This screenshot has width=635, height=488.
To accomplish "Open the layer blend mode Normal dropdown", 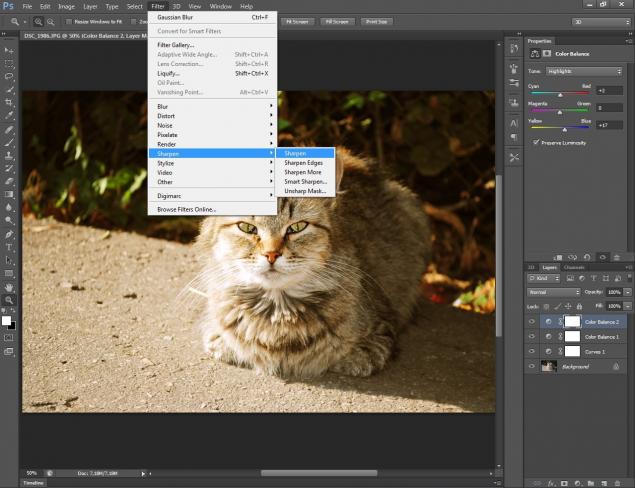I will 553,292.
